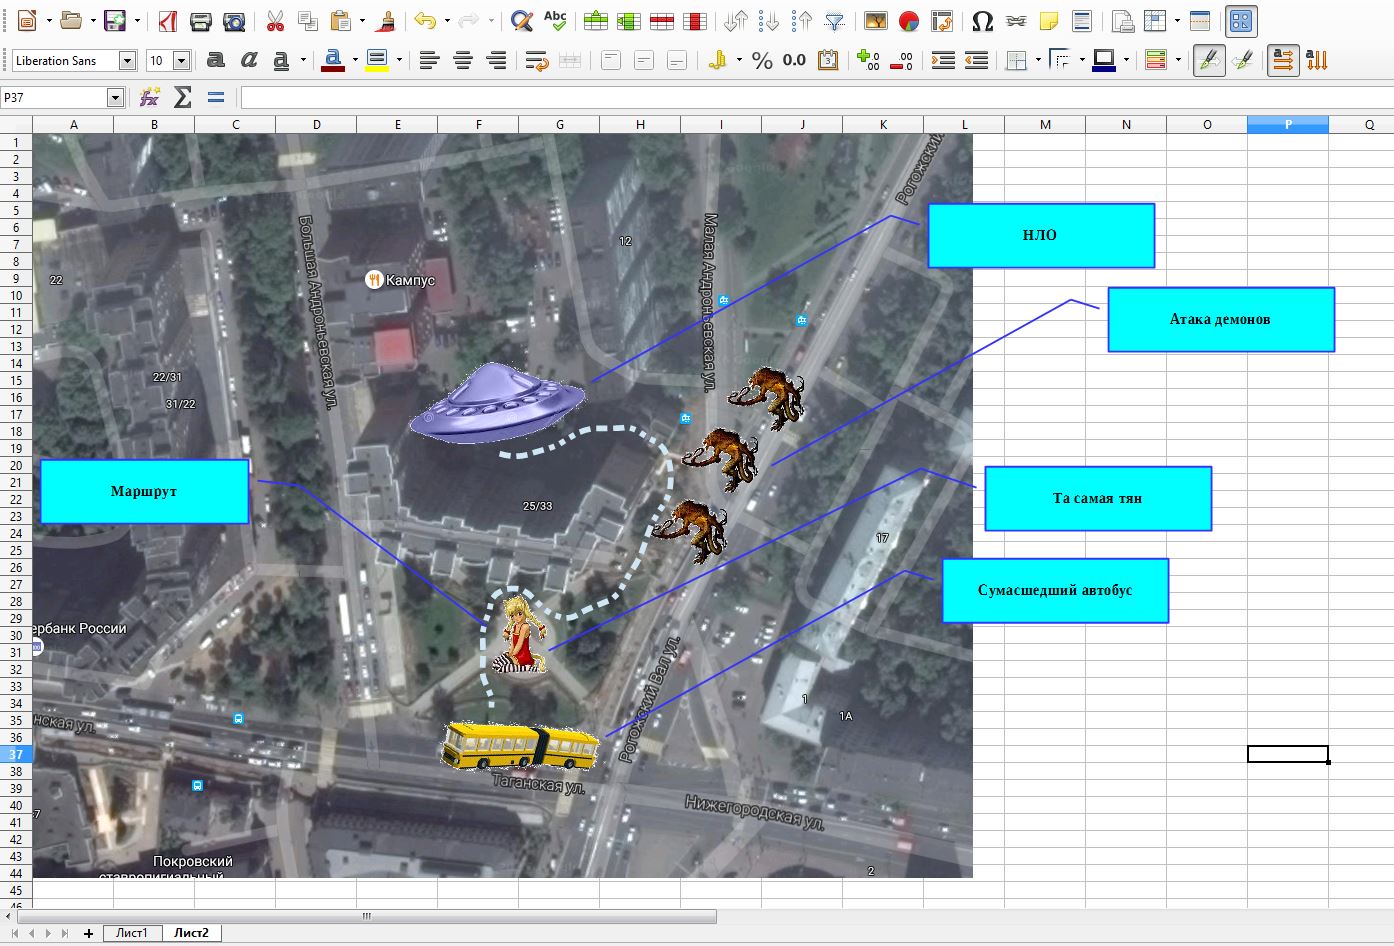Open the font size dropdown
This screenshot has height=946, width=1394.
[x=181, y=61]
